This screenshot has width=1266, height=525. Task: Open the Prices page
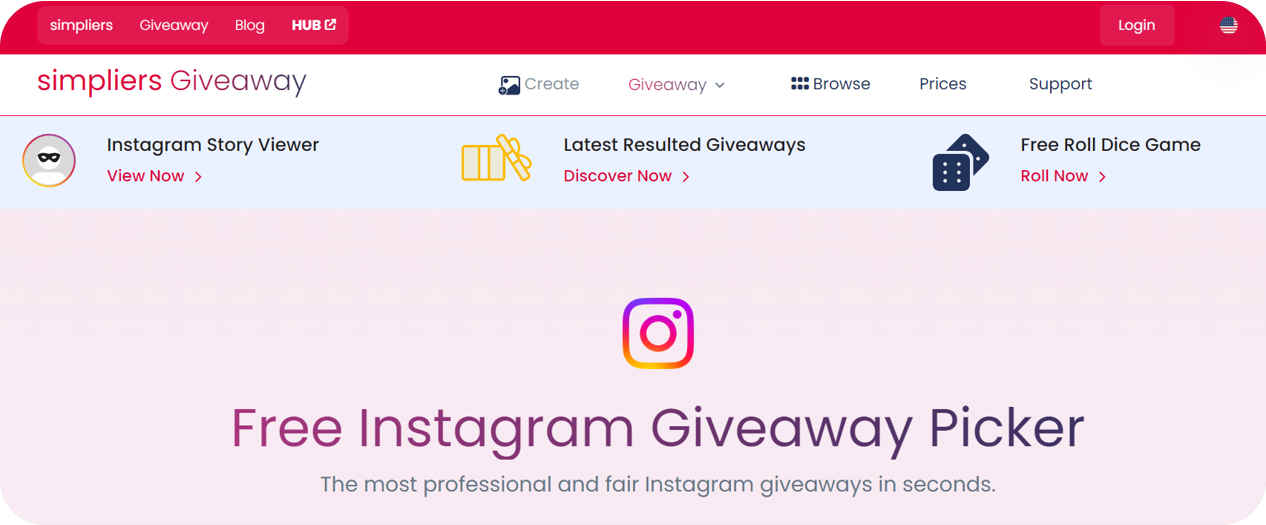click(x=943, y=84)
